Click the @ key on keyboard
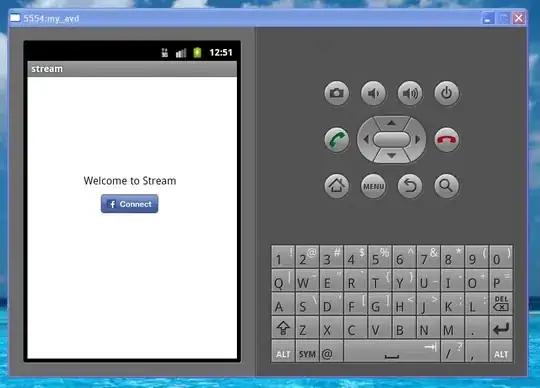This screenshot has width=540, height=388. click(x=331, y=351)
